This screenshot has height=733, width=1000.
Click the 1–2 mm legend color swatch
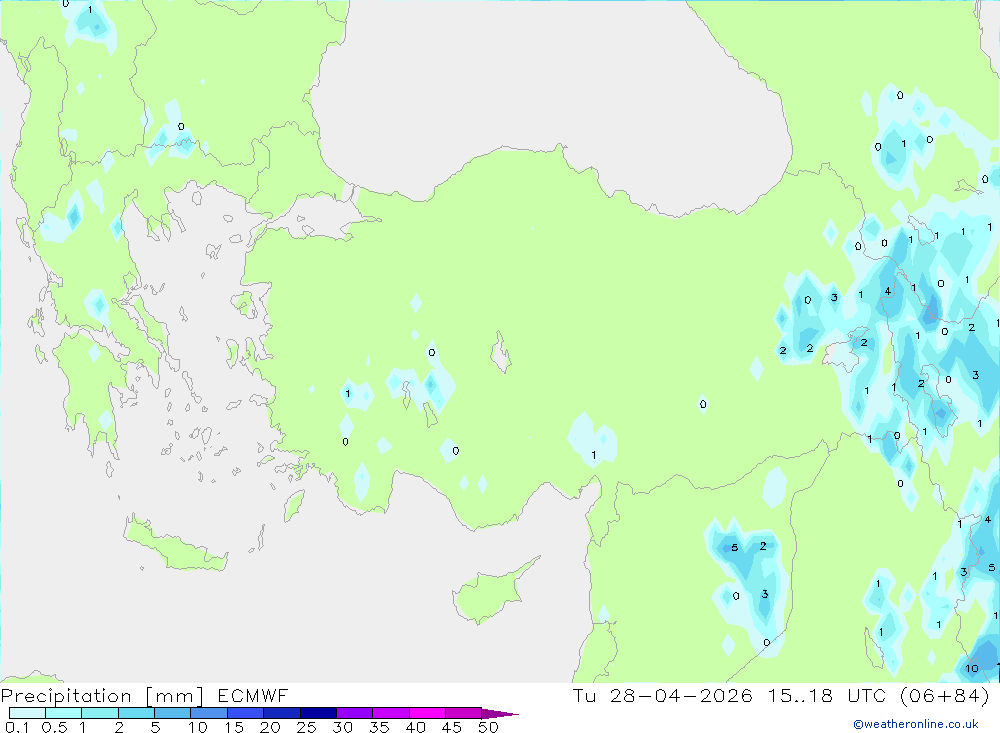click(x=99, y=713)
